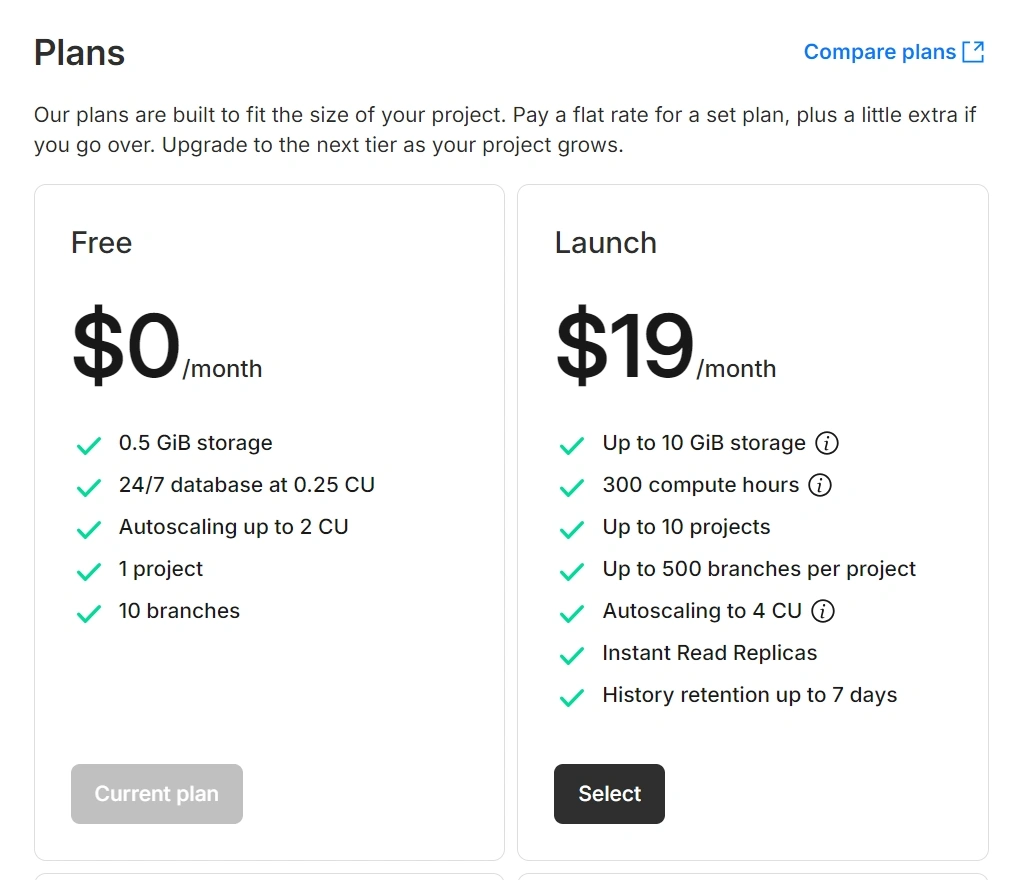
Task: Click the disabled Current plan button
Action: pos(157,794)
